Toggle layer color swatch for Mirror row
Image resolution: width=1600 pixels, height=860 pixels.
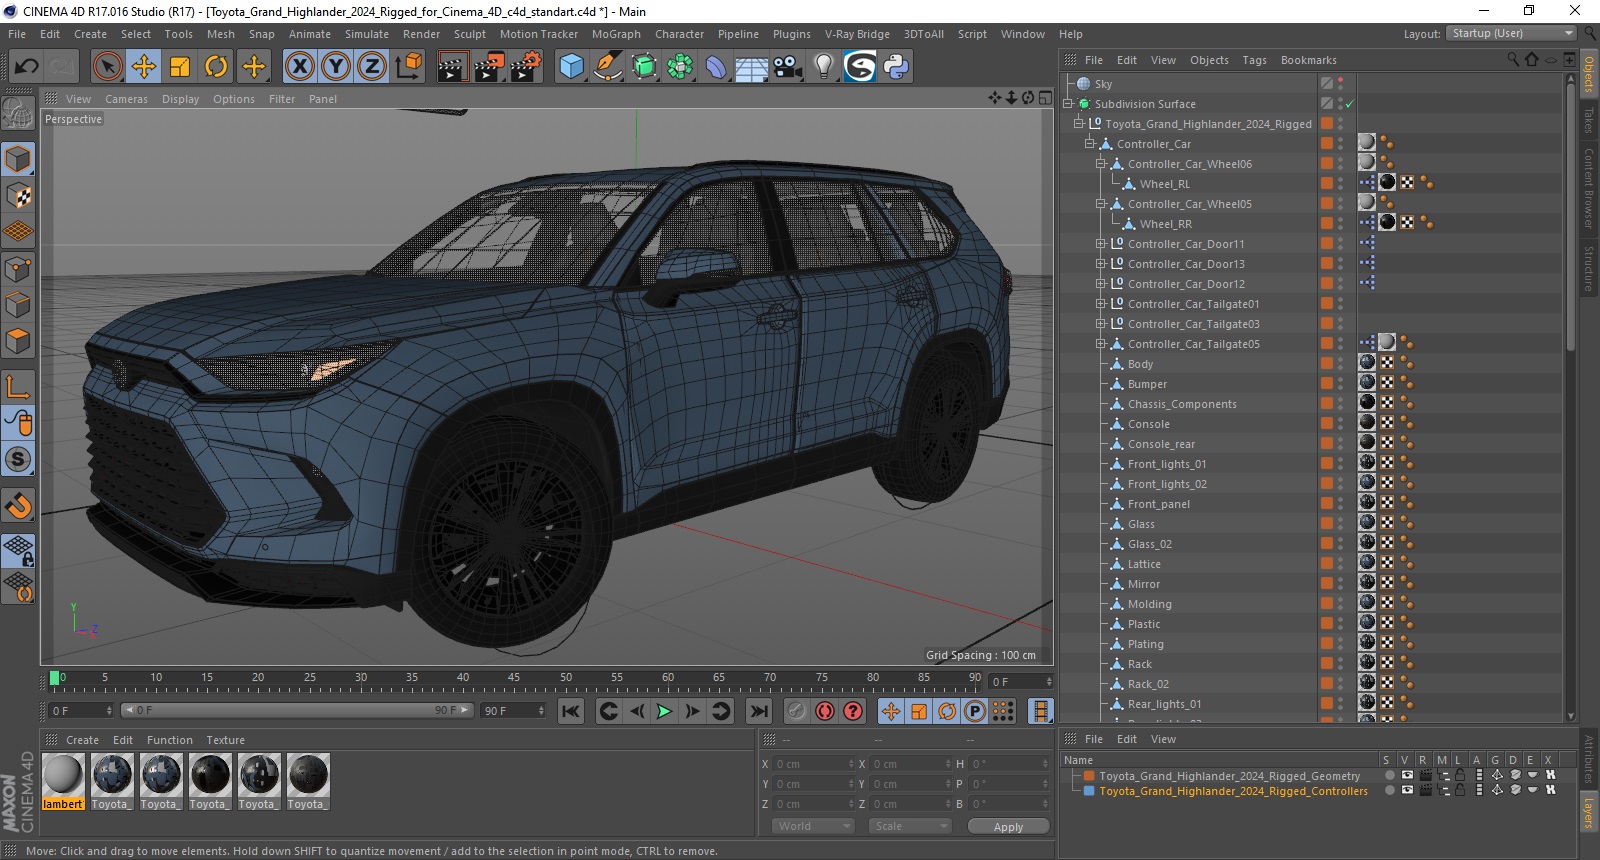pos(1326,584)
